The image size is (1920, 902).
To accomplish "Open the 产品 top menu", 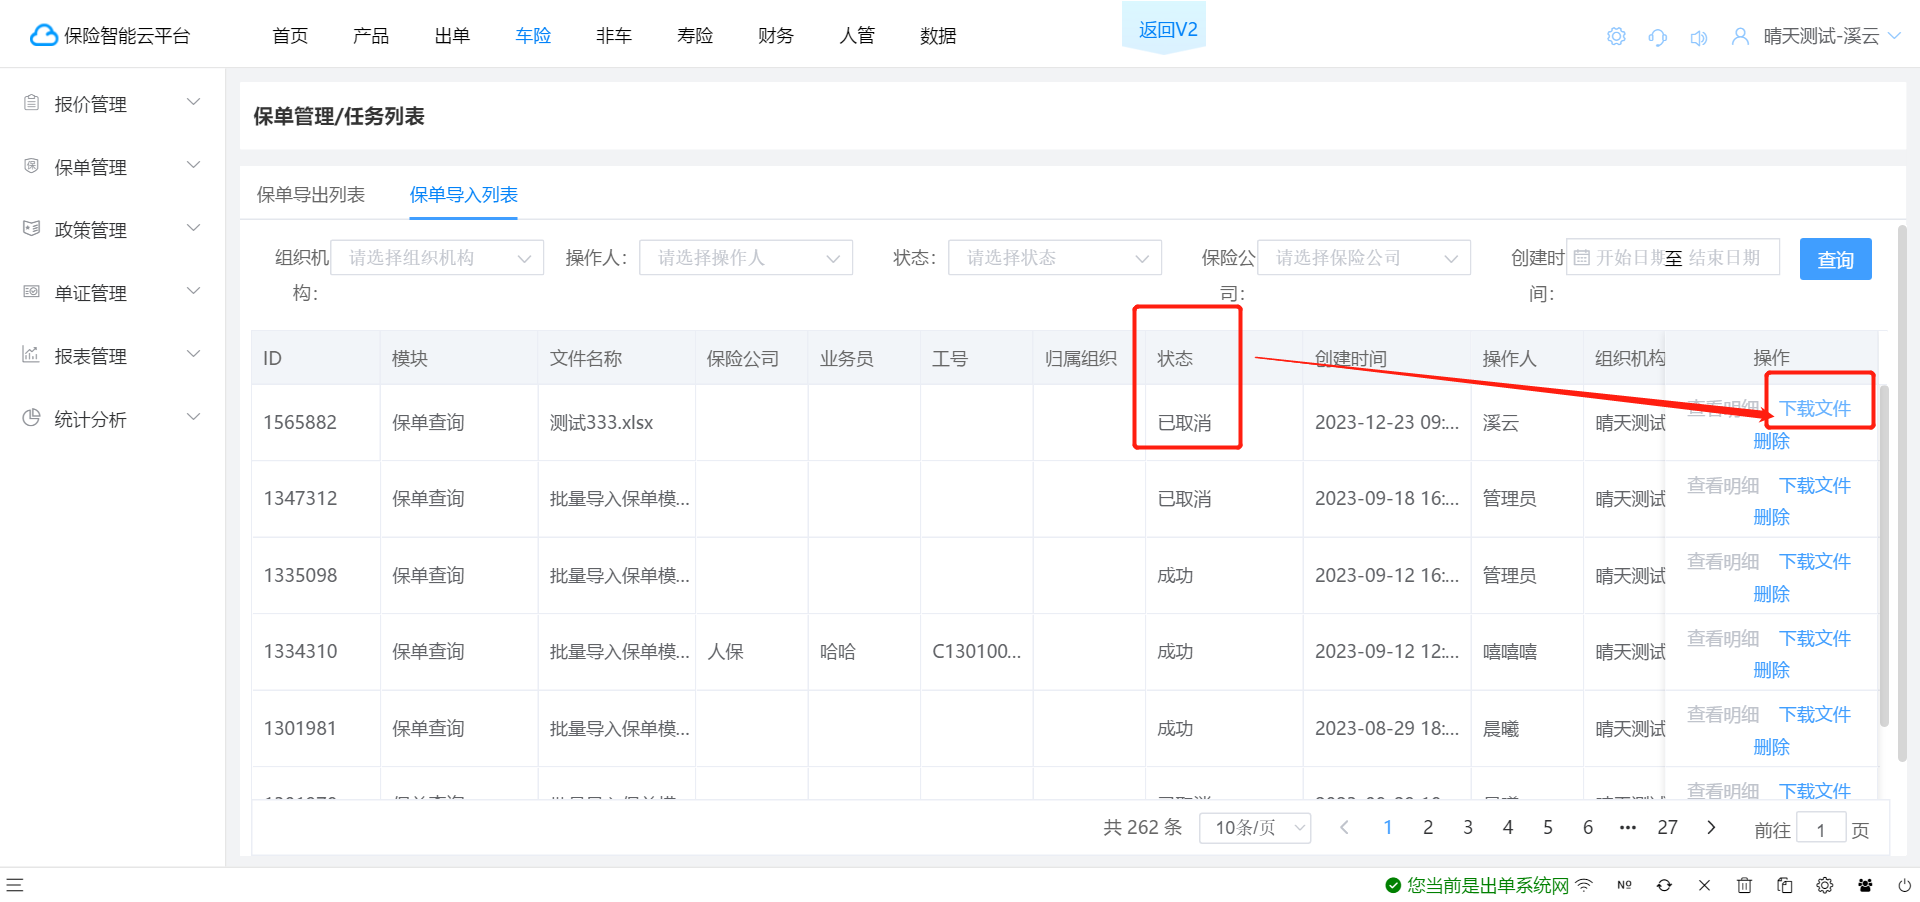I will [371, 36].
